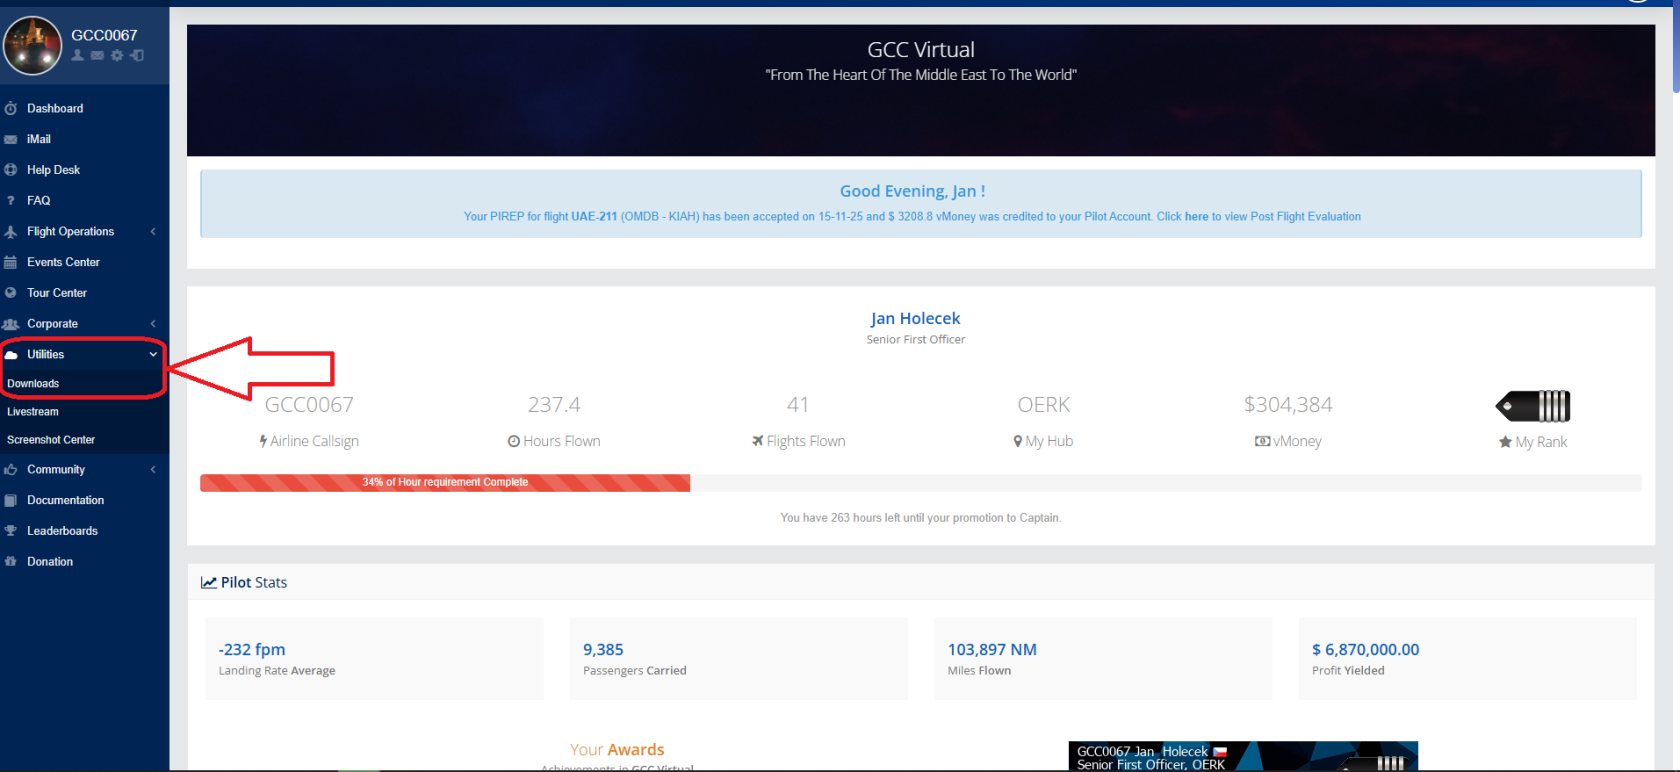Click the 237.4 hours flown value
The image size is (1680, 772).
[x=554, y=405]
